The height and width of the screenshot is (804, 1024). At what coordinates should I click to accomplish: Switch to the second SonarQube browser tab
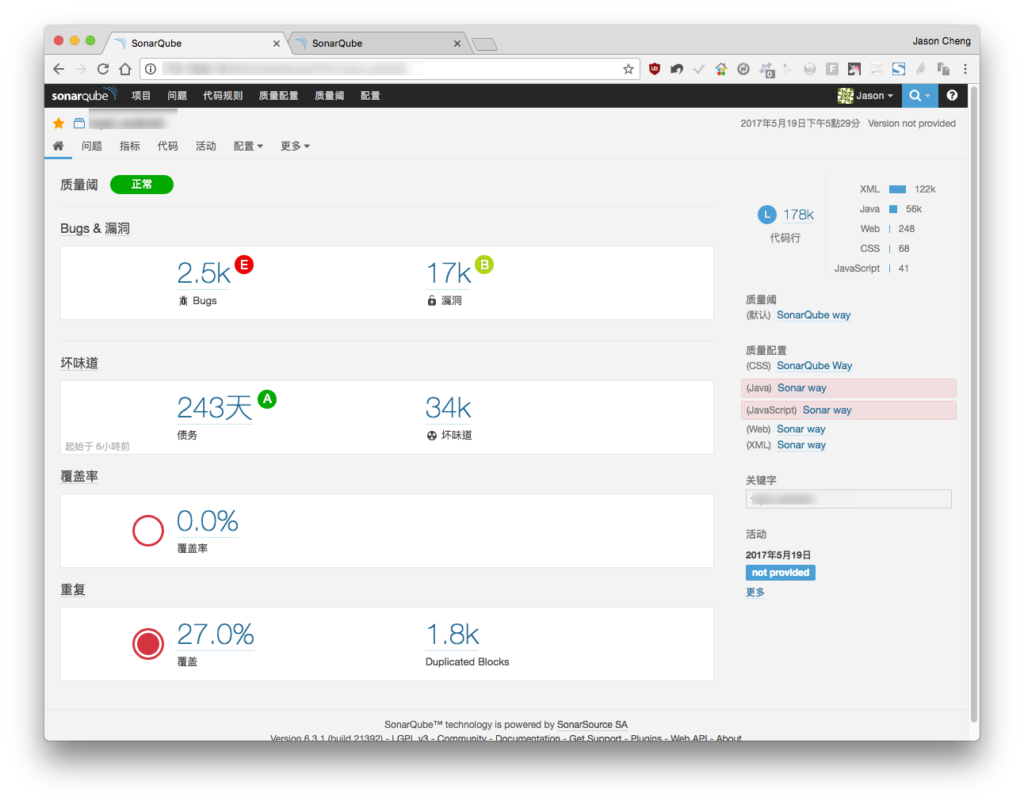[x=377, y=43]
